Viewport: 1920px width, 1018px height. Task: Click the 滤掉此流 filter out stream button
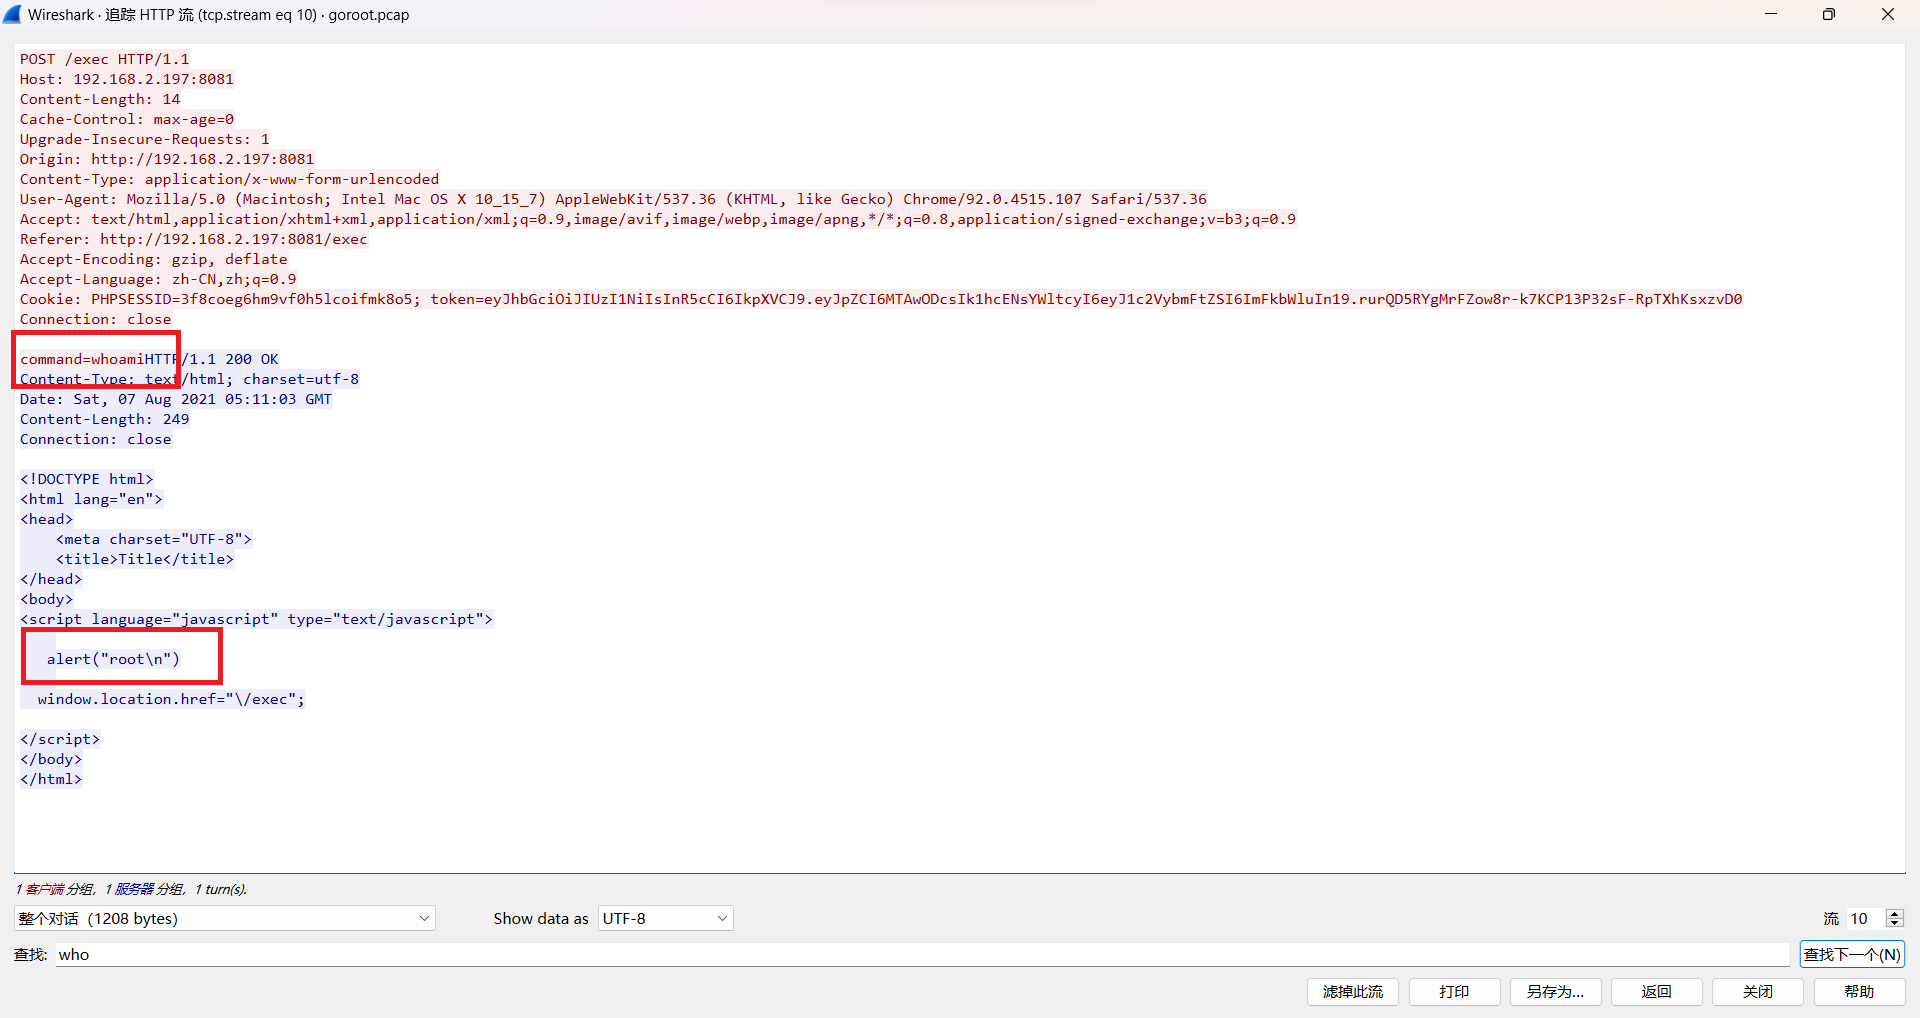pos(1352,992)
